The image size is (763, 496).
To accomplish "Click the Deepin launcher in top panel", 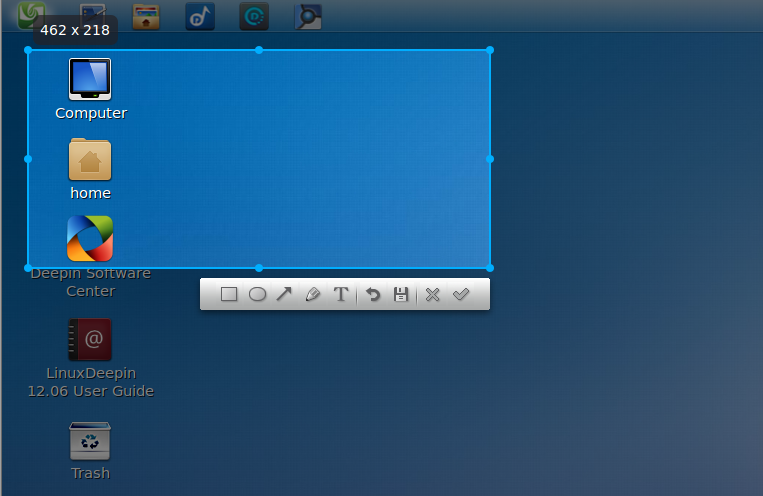I will 32,15.
